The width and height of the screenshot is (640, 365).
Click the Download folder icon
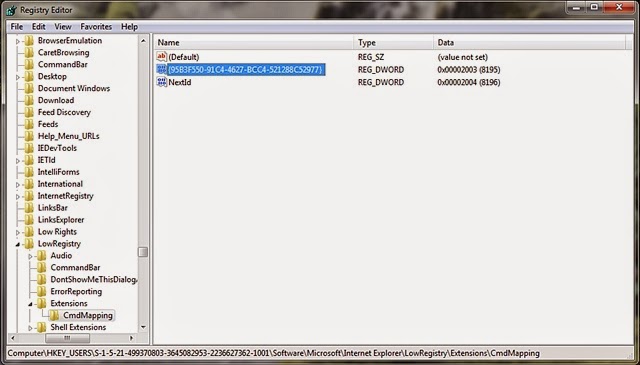coord(29,100)
